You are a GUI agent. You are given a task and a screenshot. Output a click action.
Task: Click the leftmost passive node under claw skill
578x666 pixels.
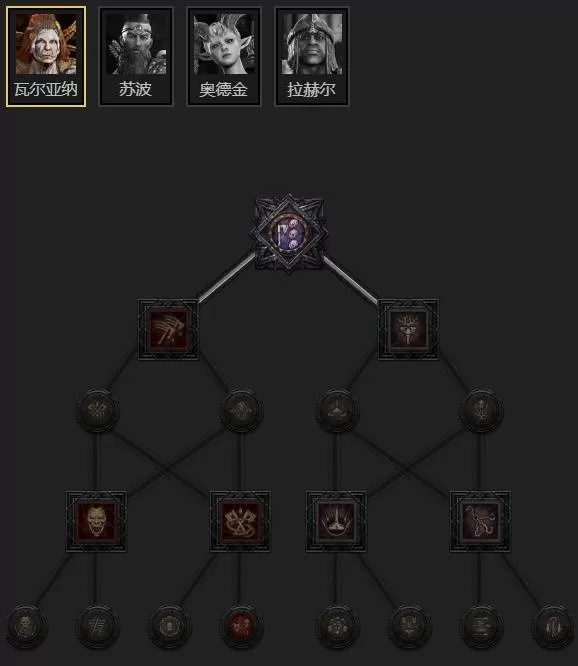[97, 411]
